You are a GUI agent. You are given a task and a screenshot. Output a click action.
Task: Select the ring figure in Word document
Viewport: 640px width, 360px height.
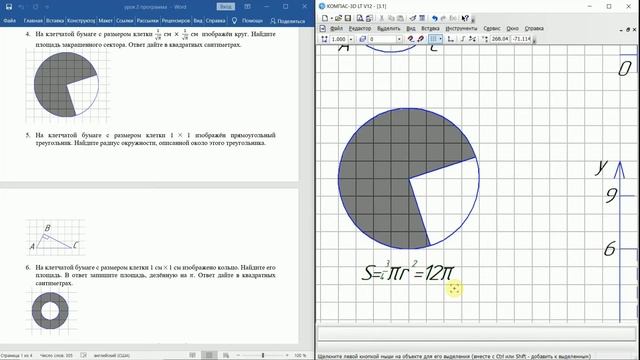click(x=50, y=311)
